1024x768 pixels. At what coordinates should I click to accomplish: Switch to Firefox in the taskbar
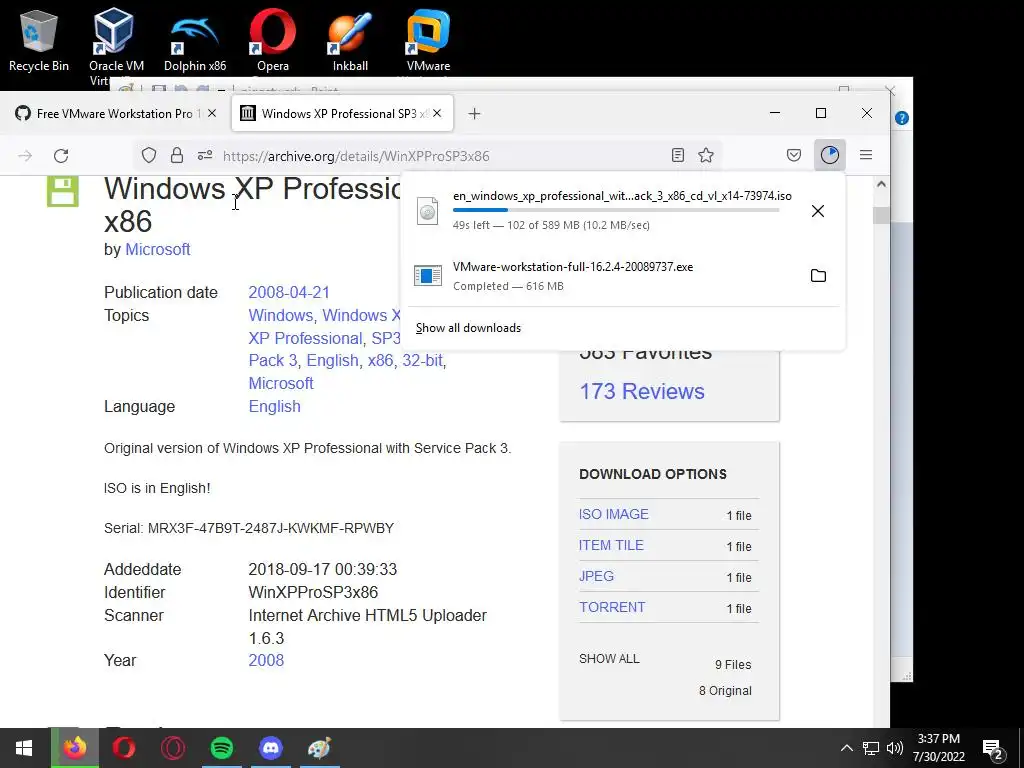[75, 748]
